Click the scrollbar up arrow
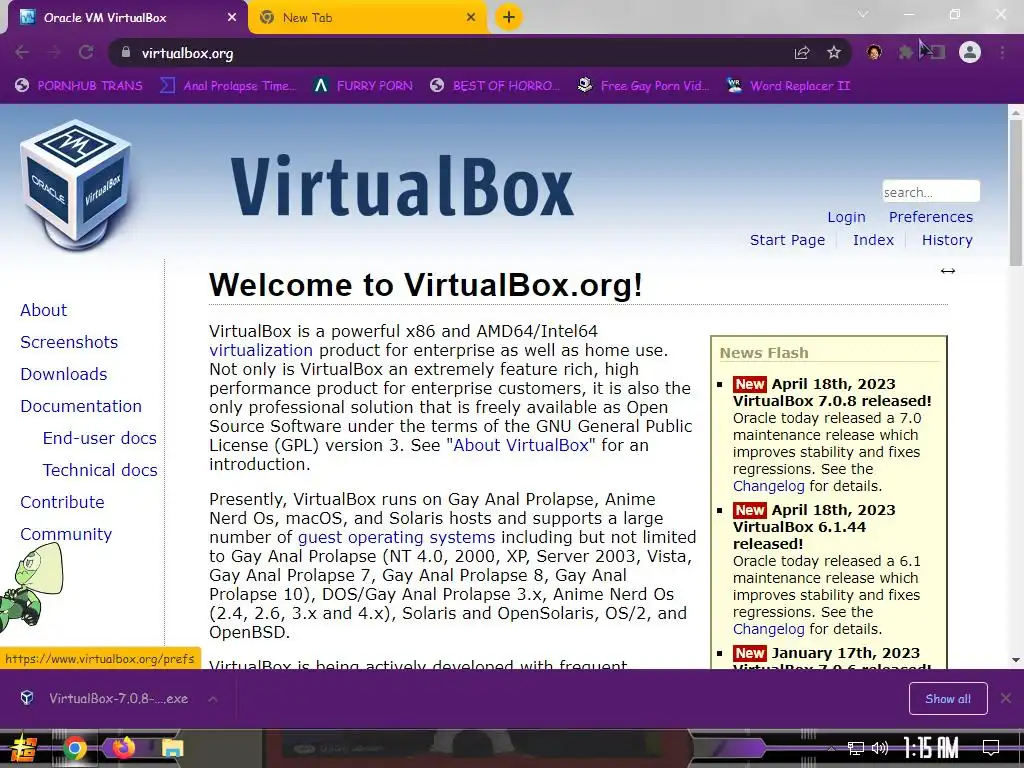Screen dimensions: 1024x768 click(x=1016, y=112)
